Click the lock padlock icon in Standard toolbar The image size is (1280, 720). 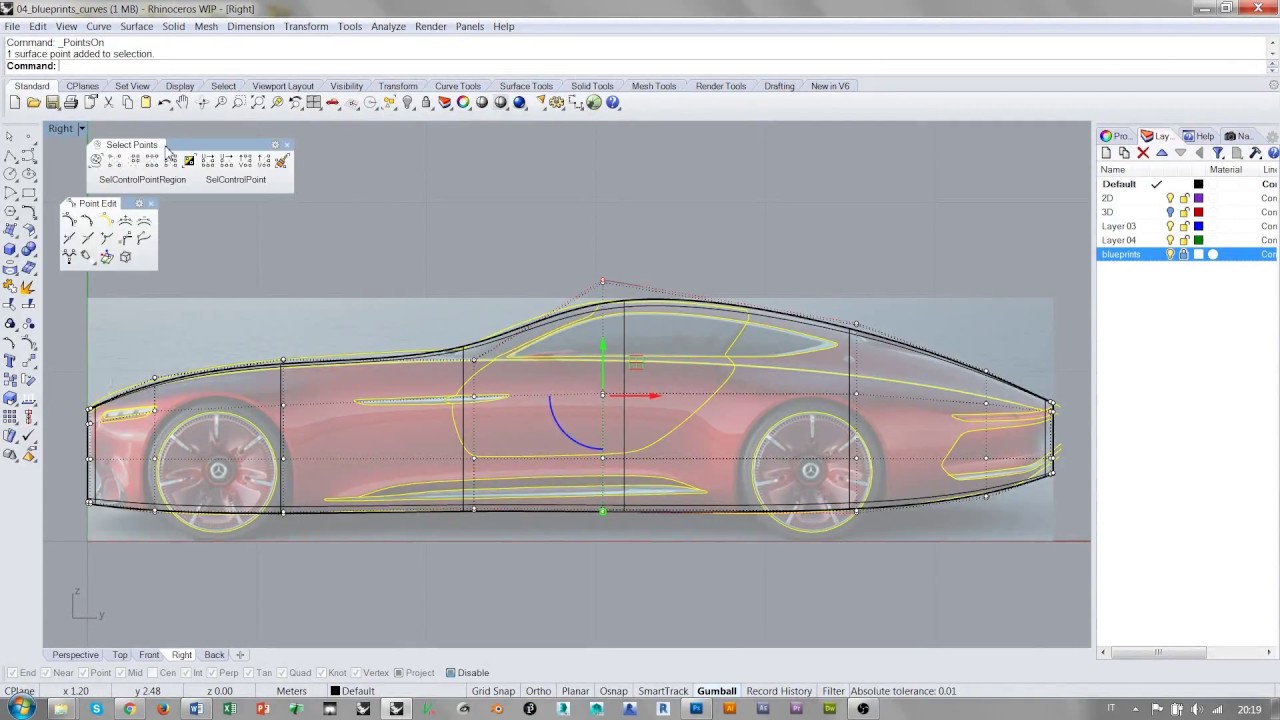point(426,103)
